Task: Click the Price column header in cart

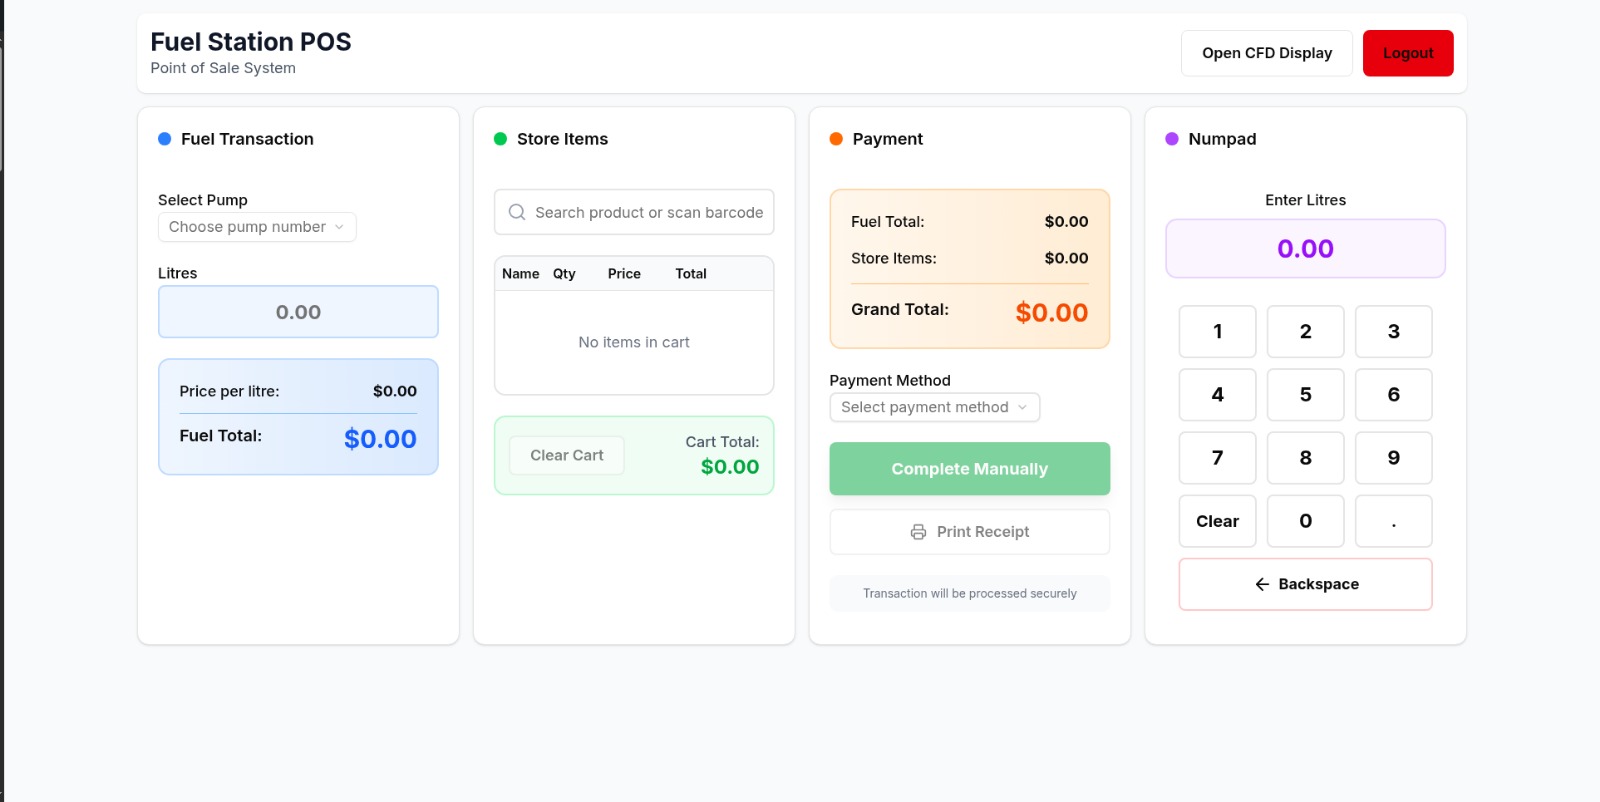Action: point(624,274)
